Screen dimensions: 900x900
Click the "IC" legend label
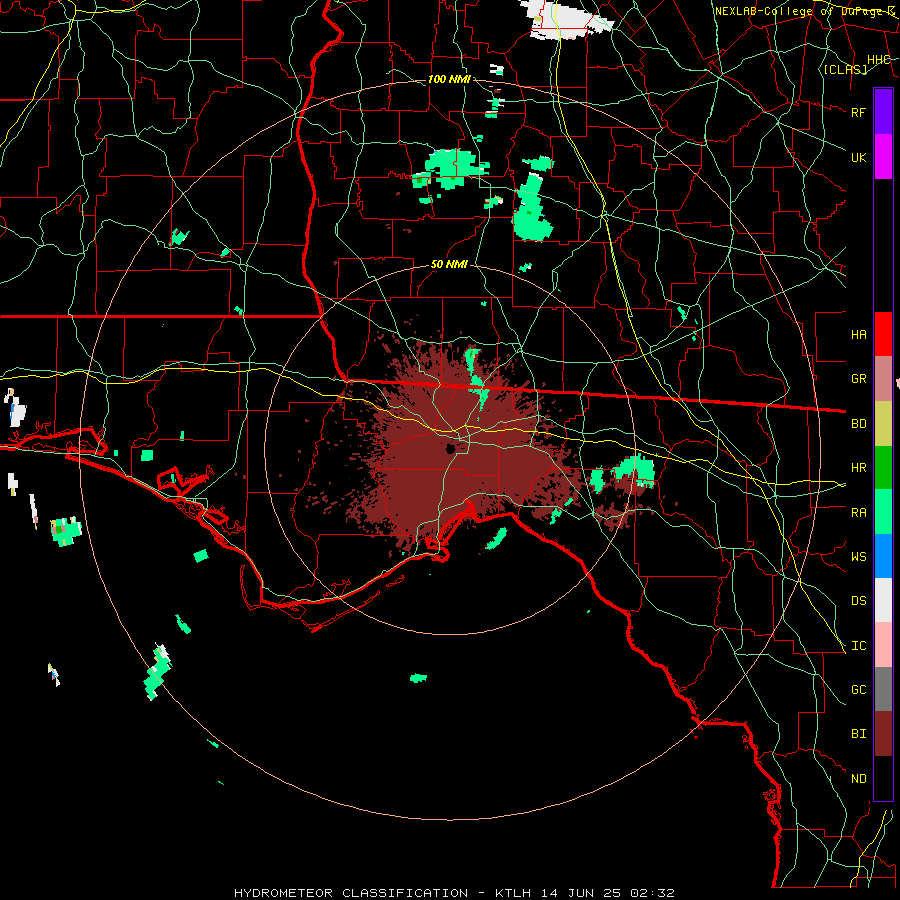pos(858,645)
